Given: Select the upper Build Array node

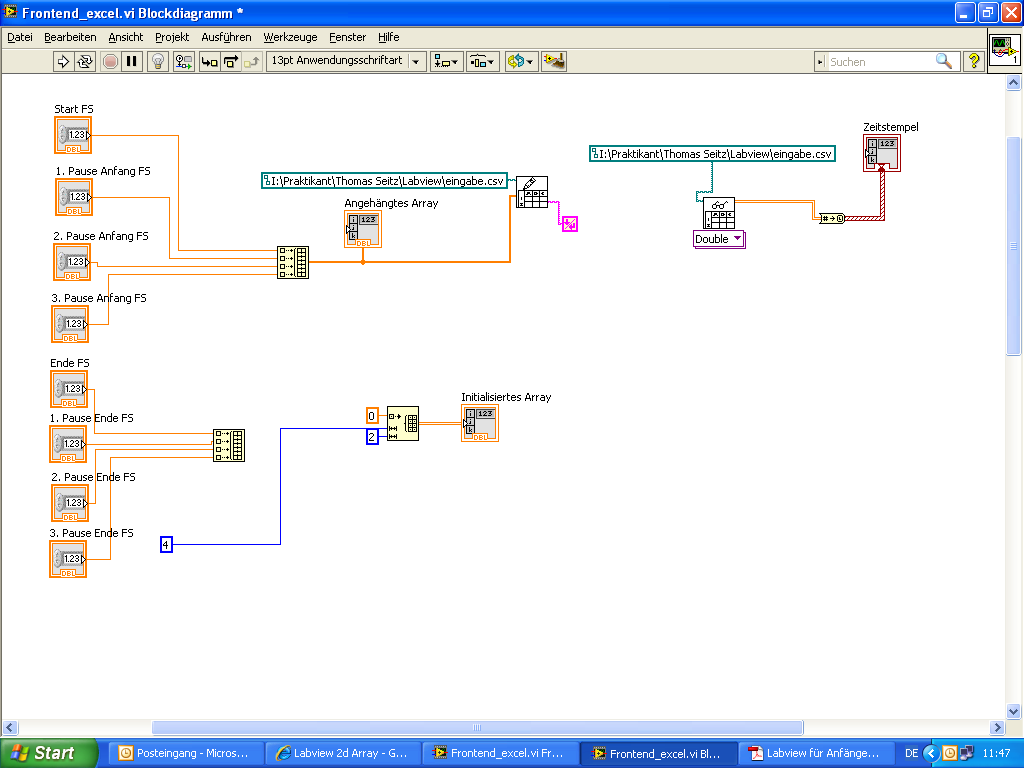Looking at the screenshot, I should pos(293,263).
